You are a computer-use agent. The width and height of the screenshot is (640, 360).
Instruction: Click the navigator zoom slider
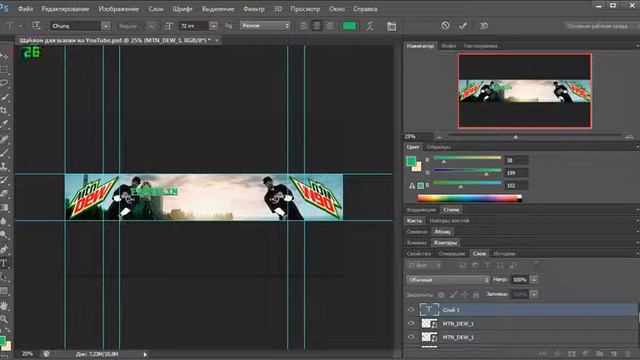click(x=516, y=137)
